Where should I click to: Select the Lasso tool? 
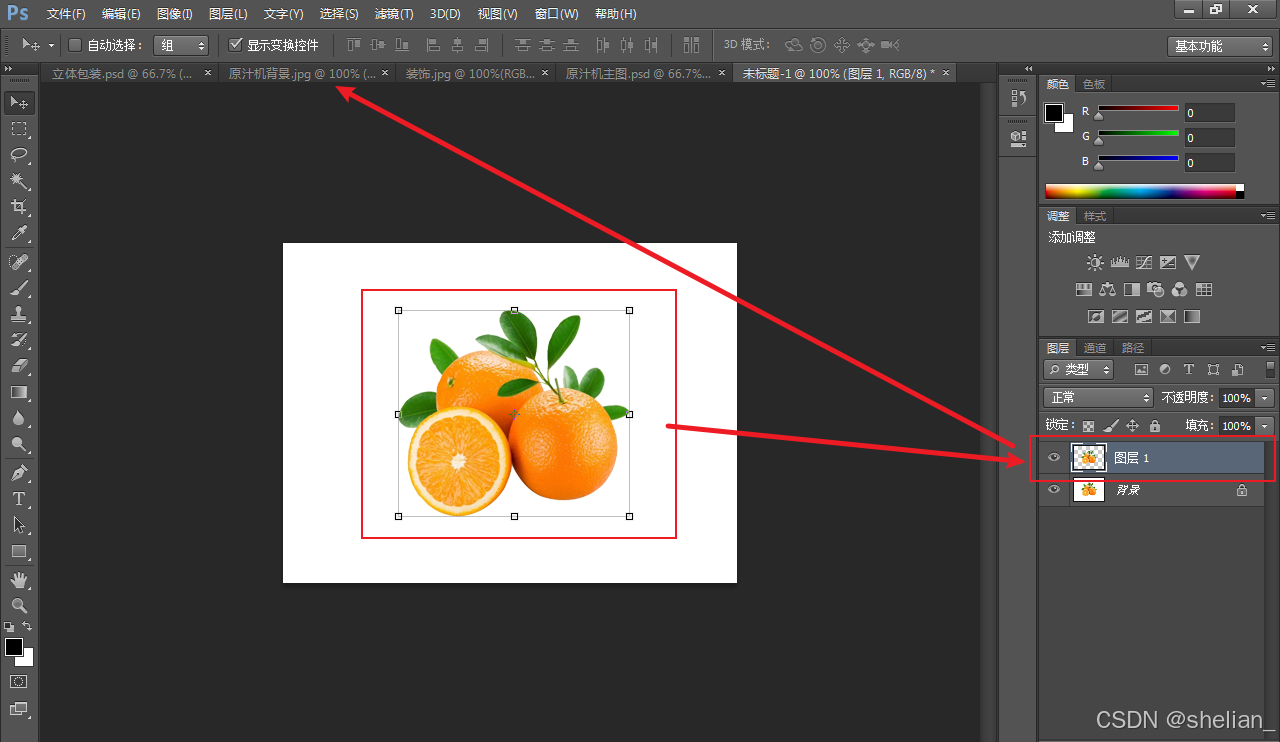[19, 154]
